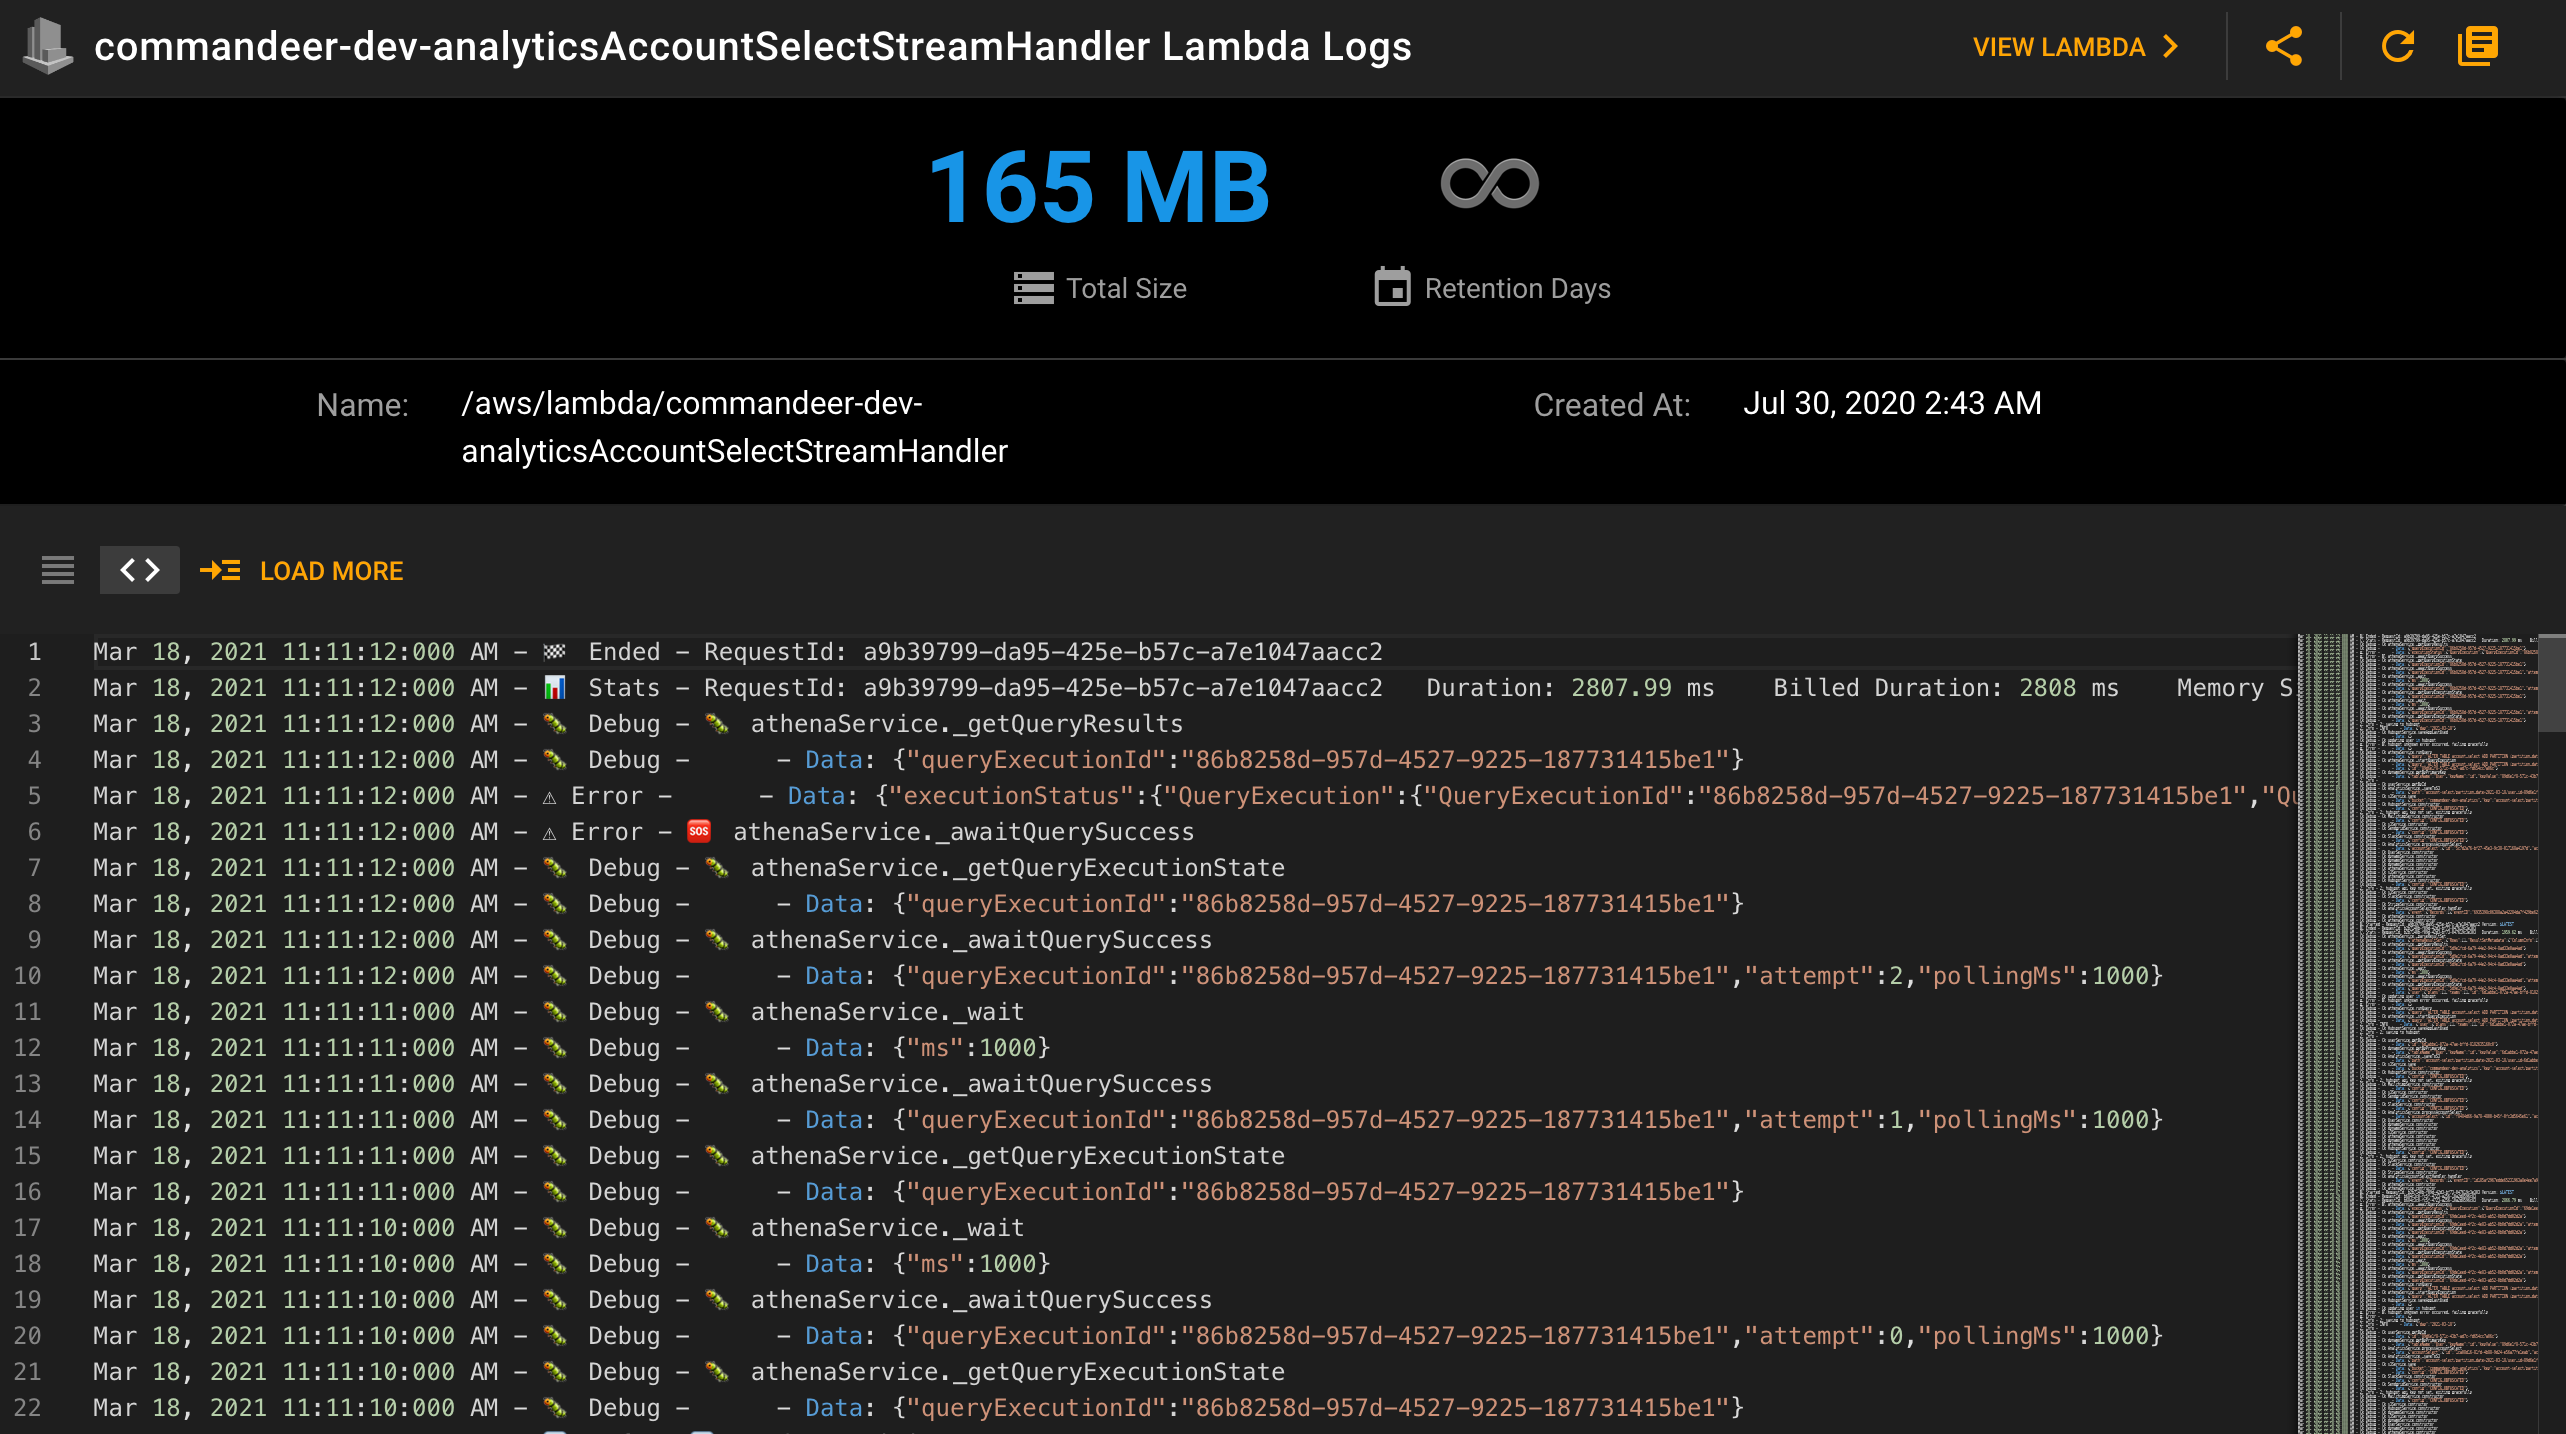Click athenaService._wait on line 17
The width and height of the screenshot is (2566, 1434).
pos(887,1228)
